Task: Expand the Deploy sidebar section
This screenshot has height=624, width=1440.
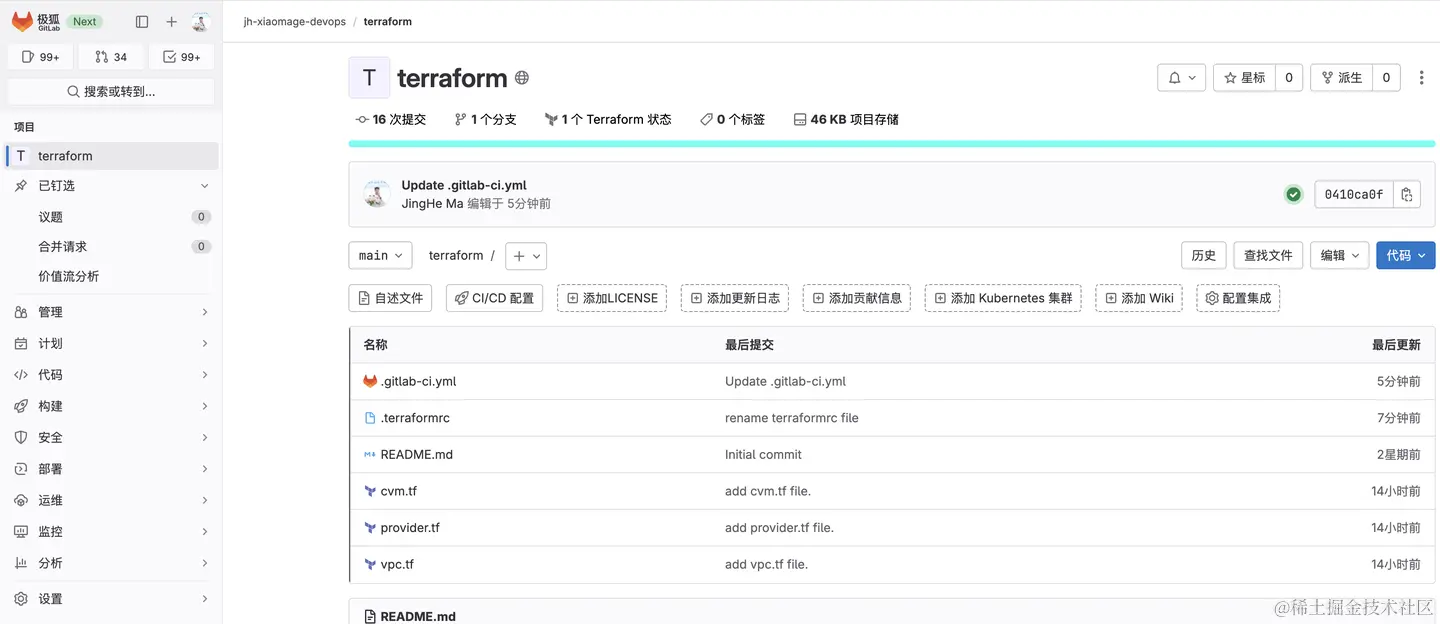Action: pyautogui.click(x=111, y=469)
